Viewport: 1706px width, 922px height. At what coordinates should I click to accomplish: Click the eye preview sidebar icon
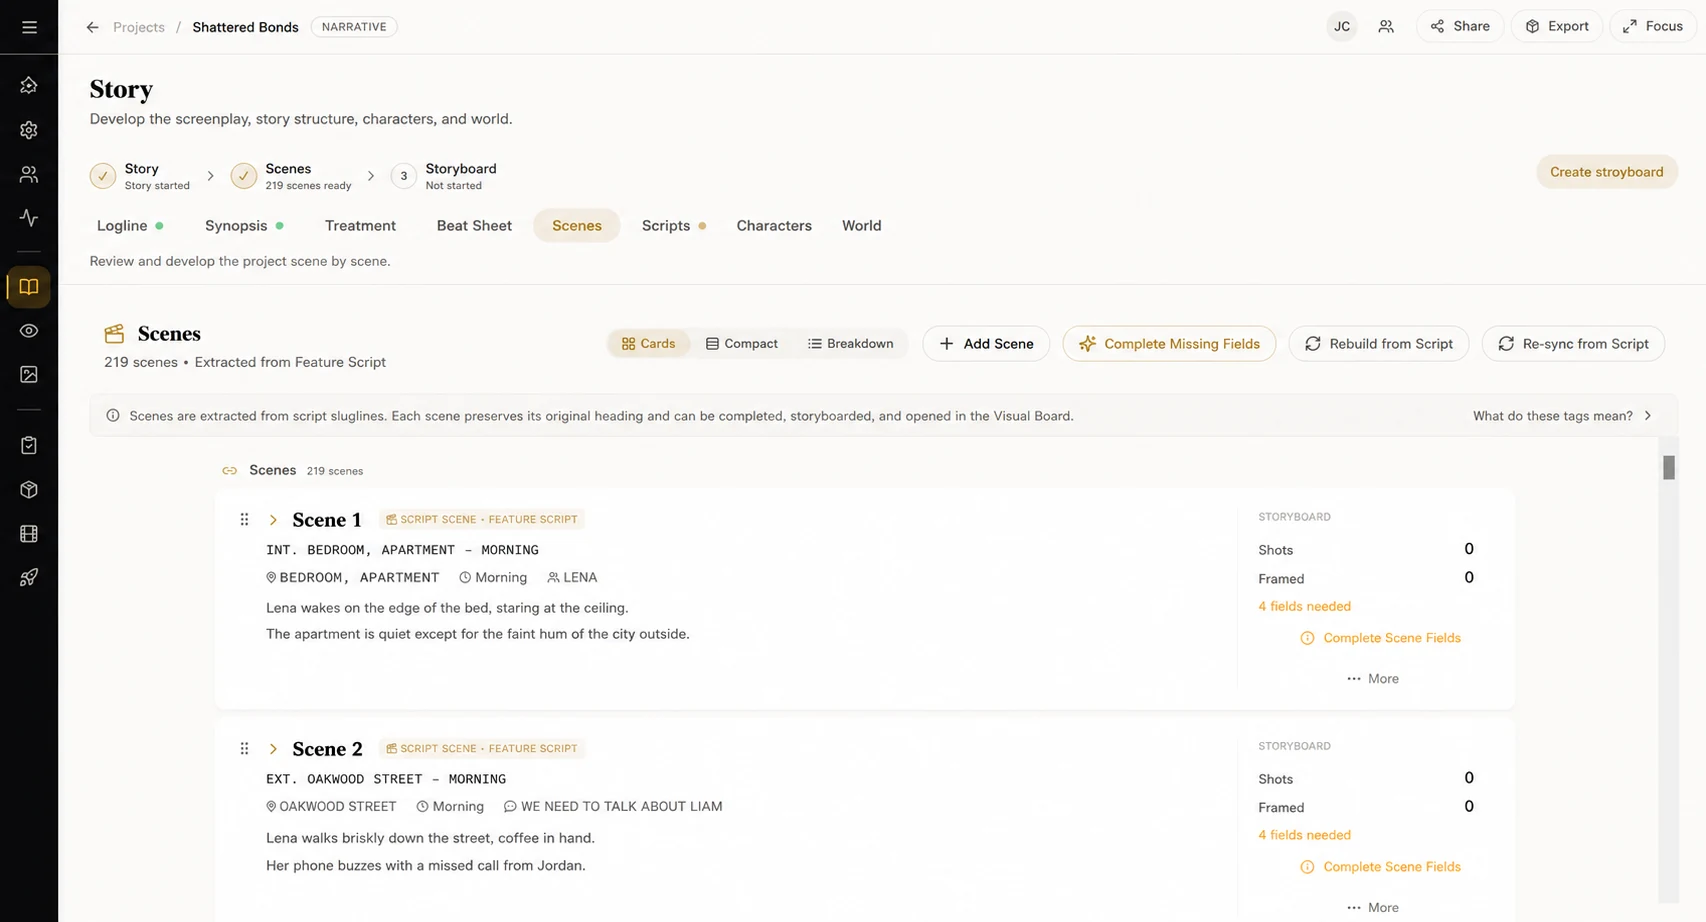[x=29, y=331]
